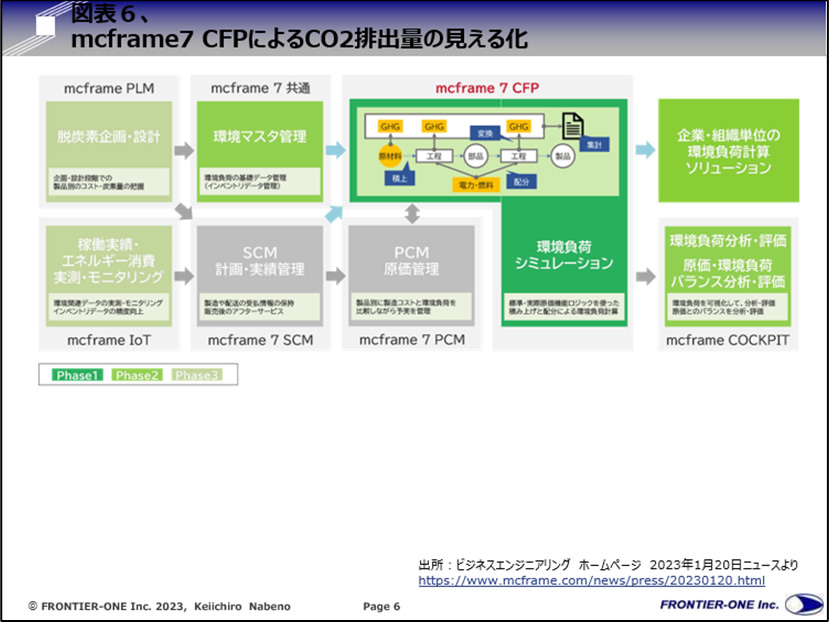This screenshot has width=829, height=622.
Task: Click the mcframe COCKPIT label
Action: tap(727, 340)
